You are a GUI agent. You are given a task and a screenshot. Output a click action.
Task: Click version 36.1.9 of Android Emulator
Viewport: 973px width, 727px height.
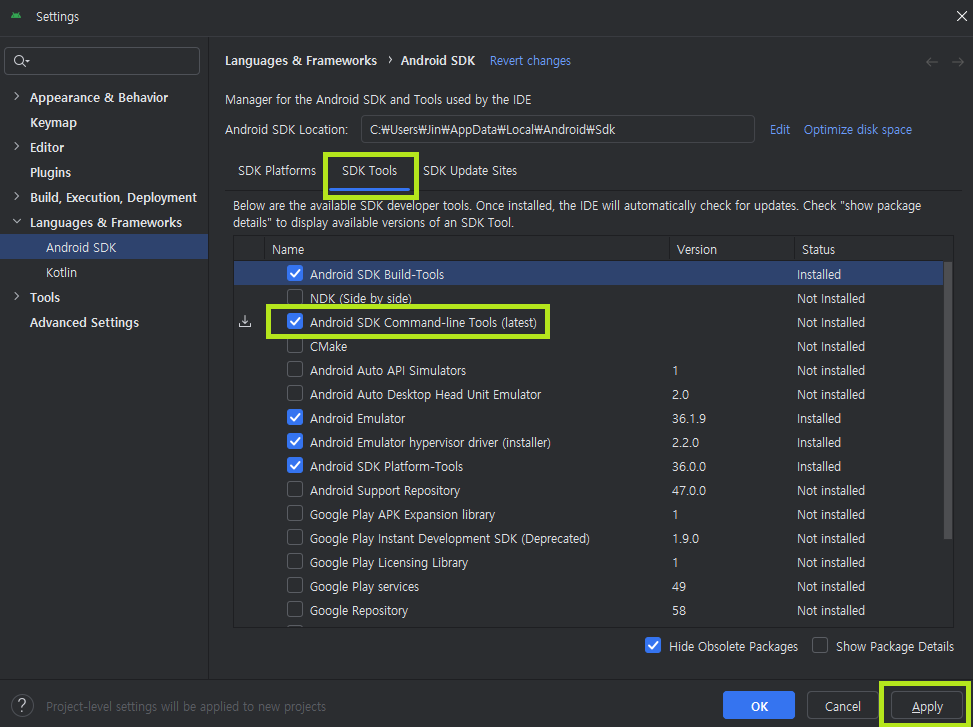(689, 418)
